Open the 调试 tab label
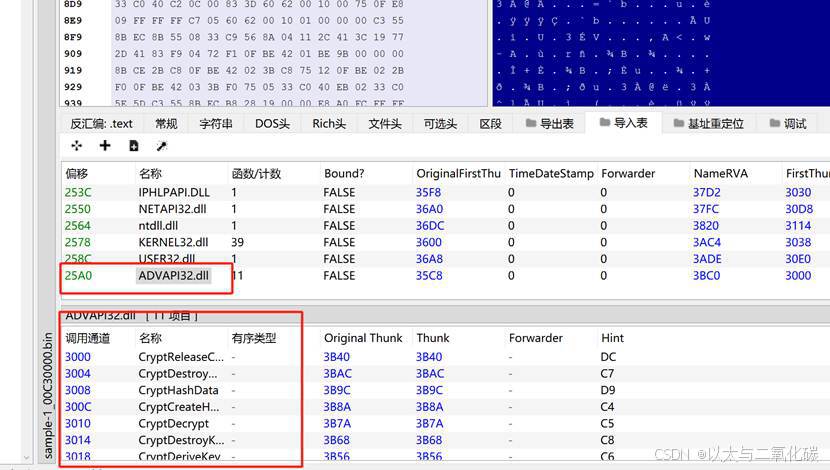830x470 pixels. click(x=795, y=123)
